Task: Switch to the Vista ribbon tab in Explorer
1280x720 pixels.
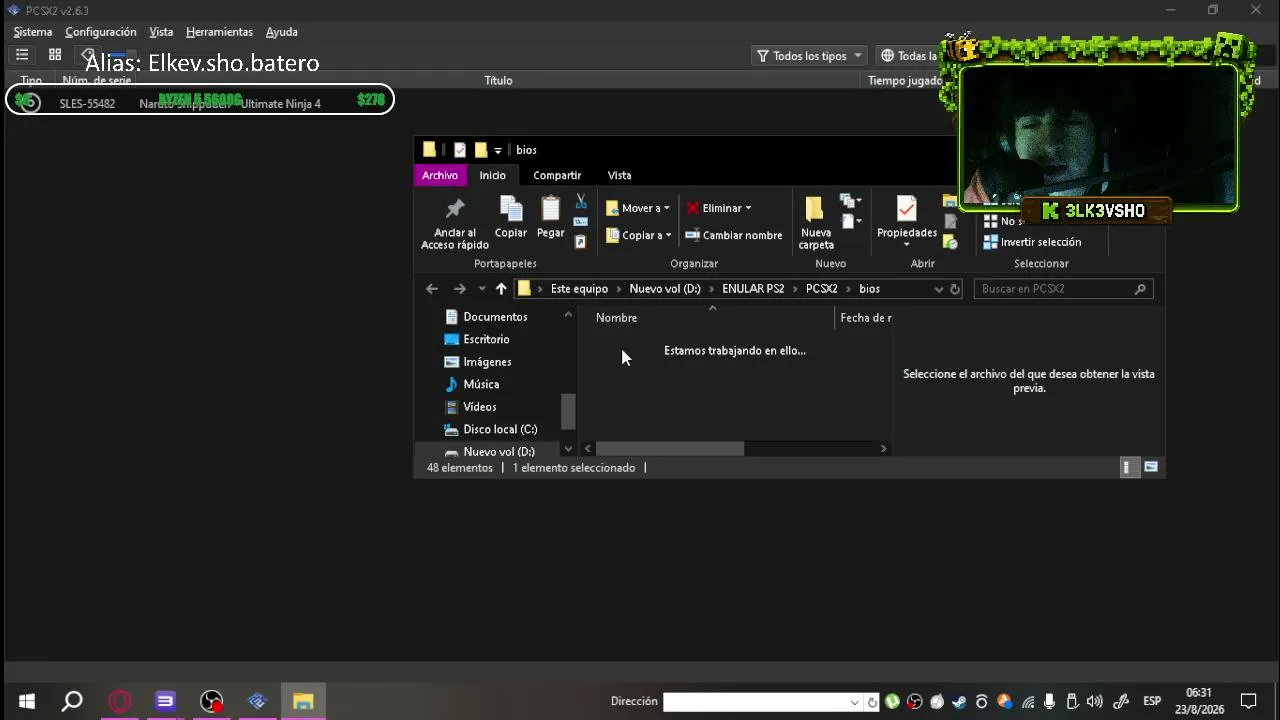Action: pos(620,175)
